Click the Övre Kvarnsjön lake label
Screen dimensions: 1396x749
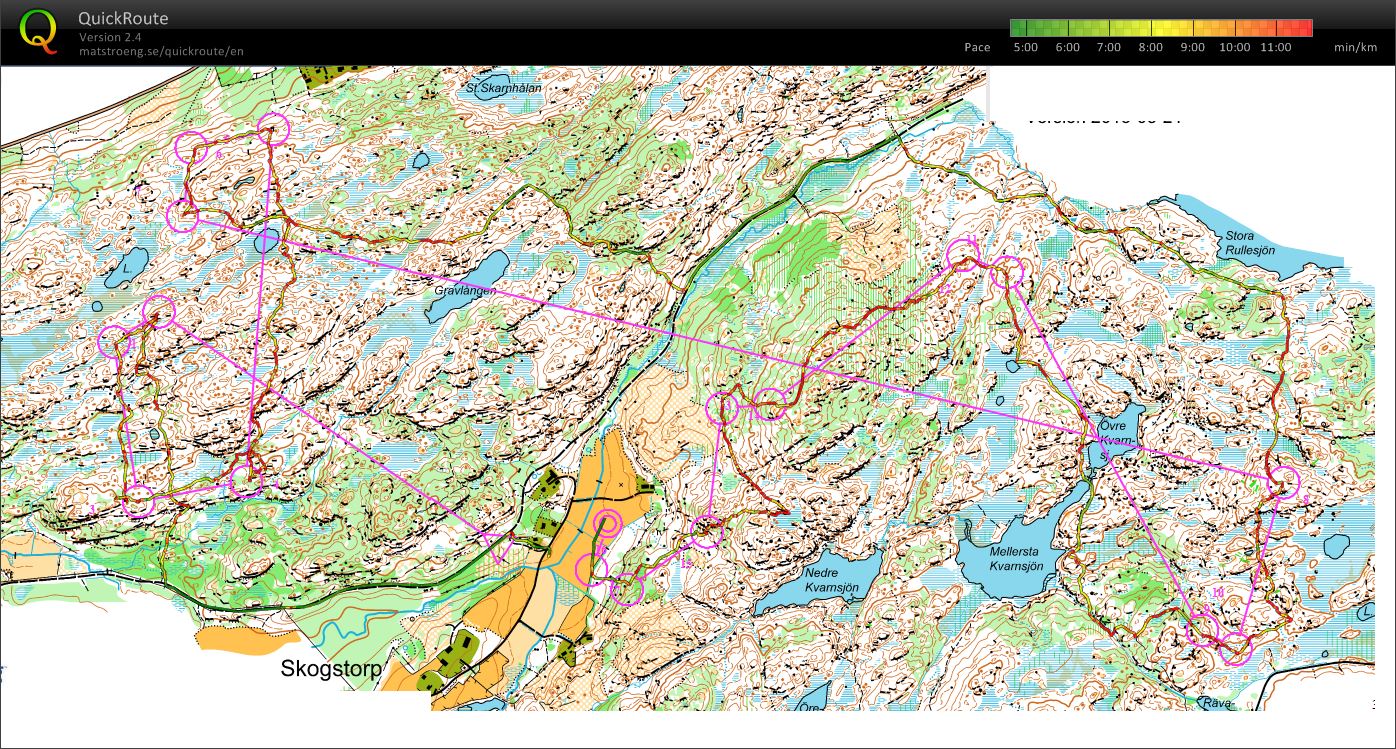click(x=1119, y=439)
